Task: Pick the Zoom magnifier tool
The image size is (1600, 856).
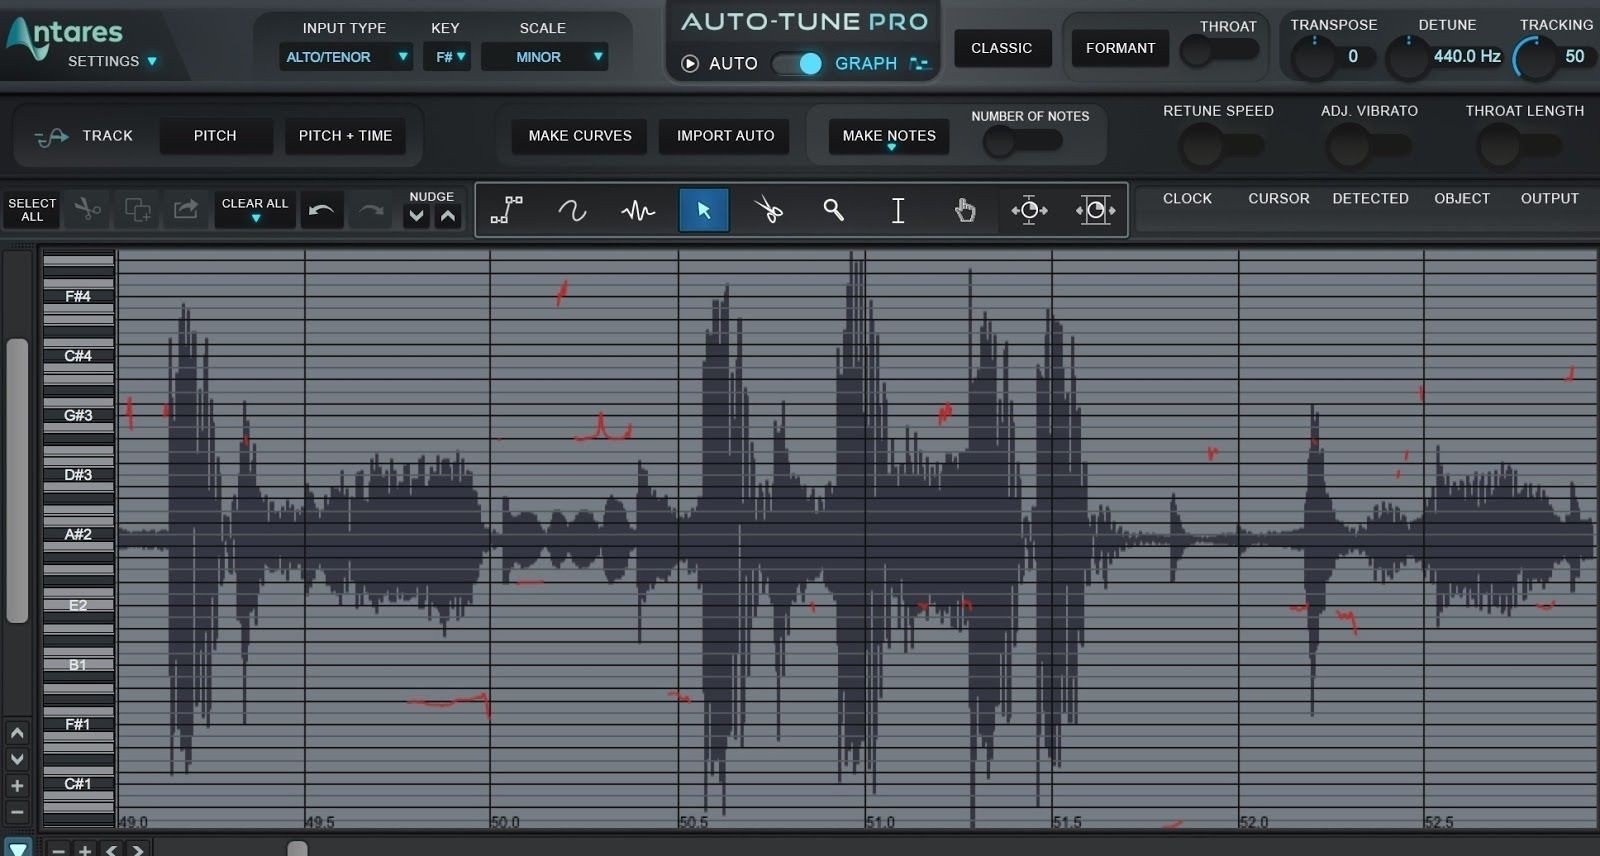Action: (833, 210)
